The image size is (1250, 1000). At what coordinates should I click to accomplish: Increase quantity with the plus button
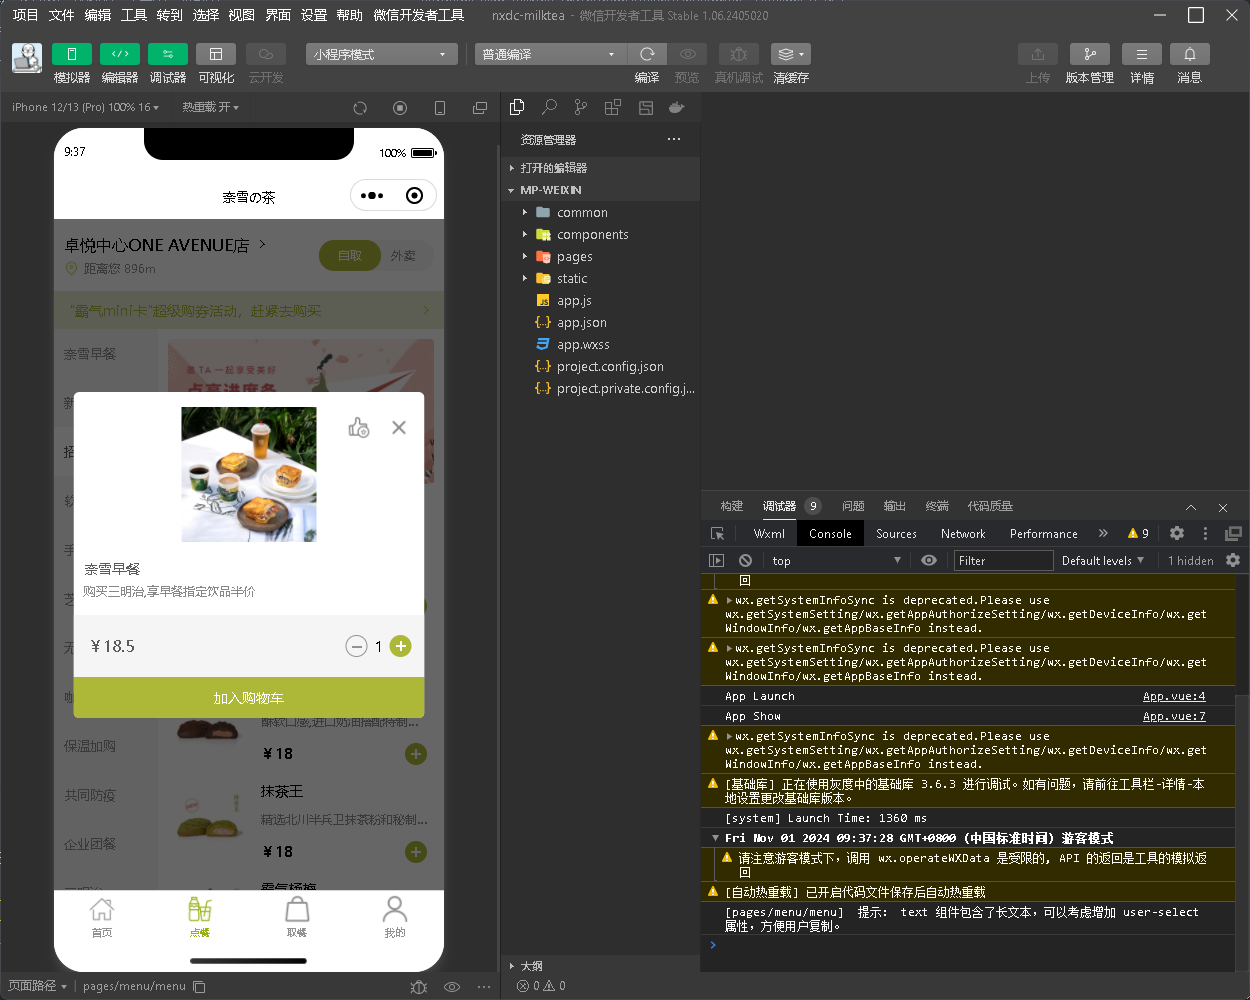point(400,646)
